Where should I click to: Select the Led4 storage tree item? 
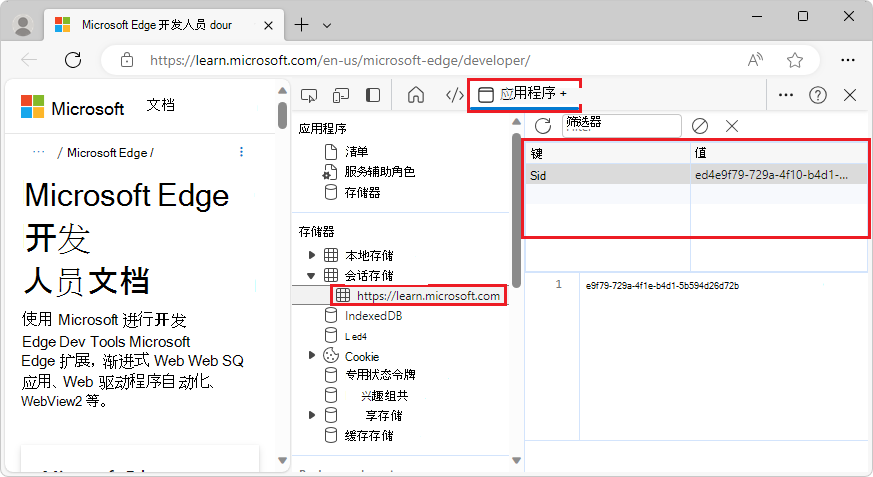coord(355,336)
